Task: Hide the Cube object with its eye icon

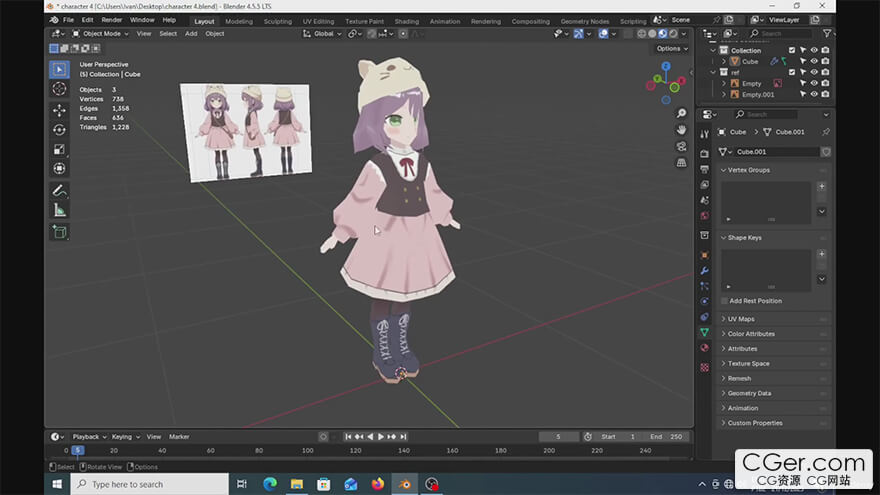Action: pyautogui.click(x=814, y=61)
